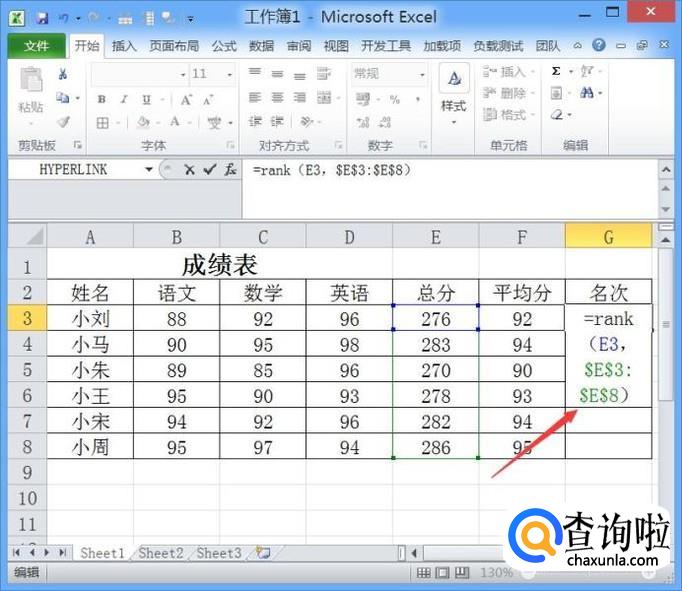This screenshot has width=682, height=591.
Task: Switch to the 插入 Insert tab
Action: point(124,46)
